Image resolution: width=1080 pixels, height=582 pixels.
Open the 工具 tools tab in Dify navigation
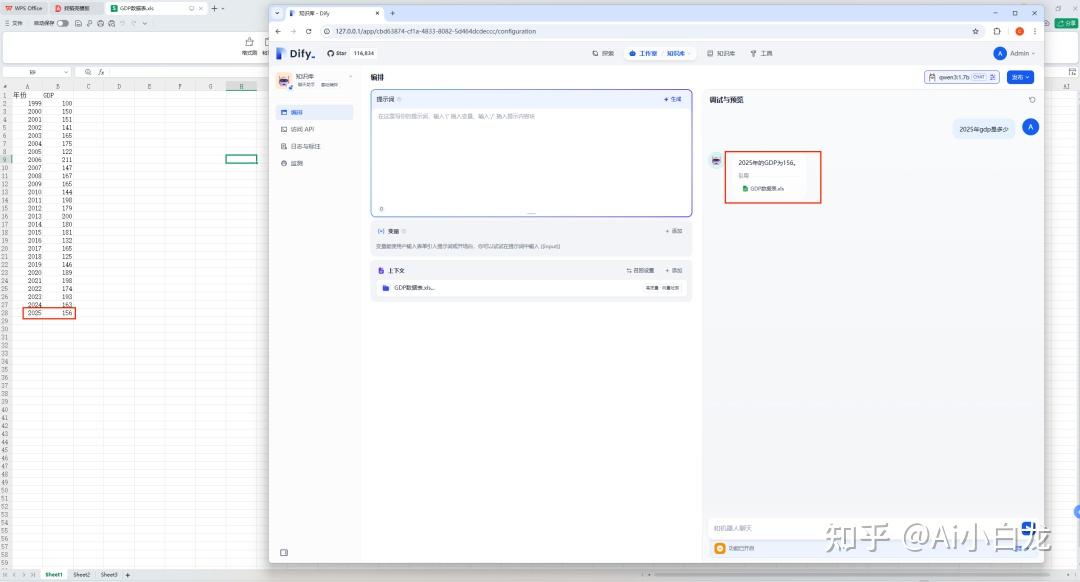click(x=761, y=53)
